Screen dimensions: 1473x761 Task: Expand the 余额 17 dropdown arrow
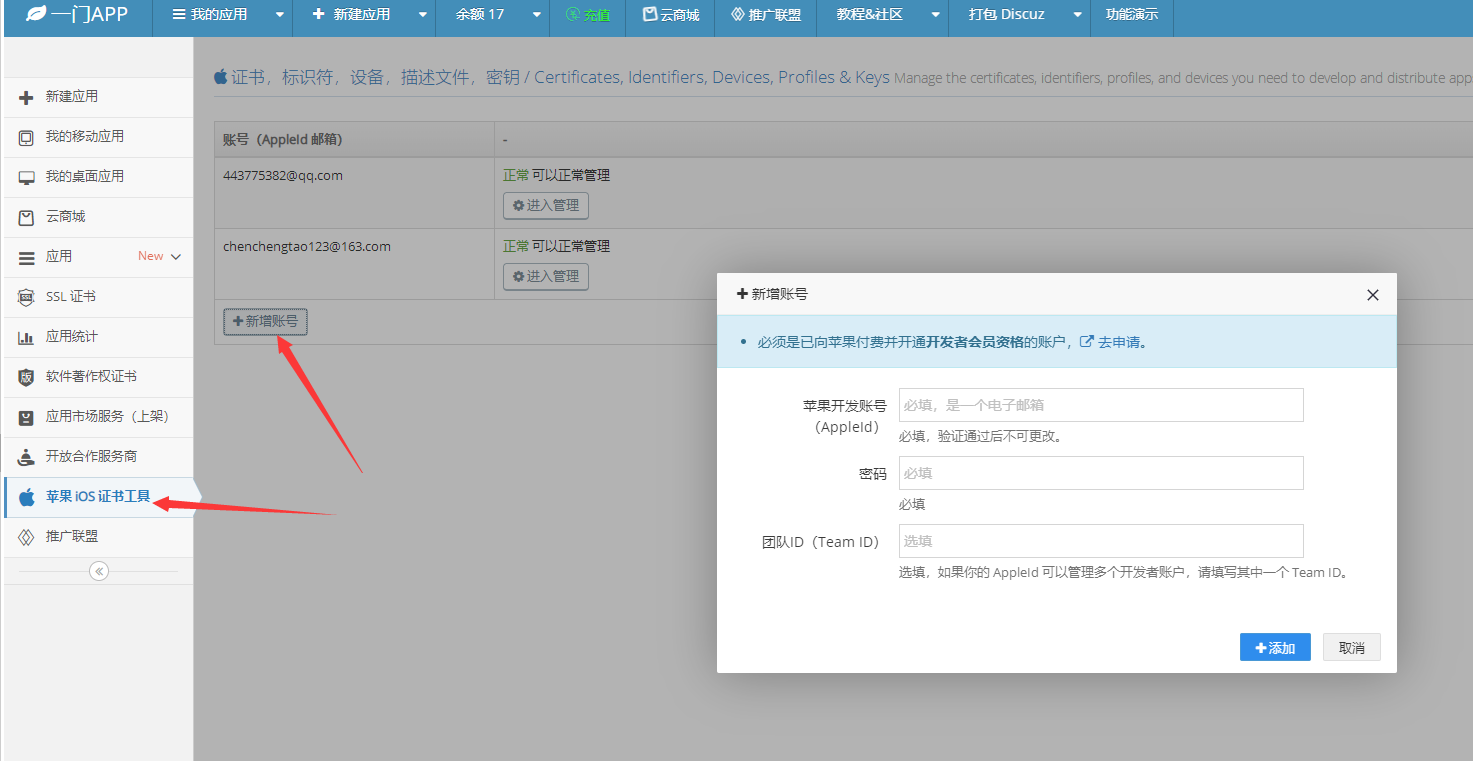pos(536,15)
